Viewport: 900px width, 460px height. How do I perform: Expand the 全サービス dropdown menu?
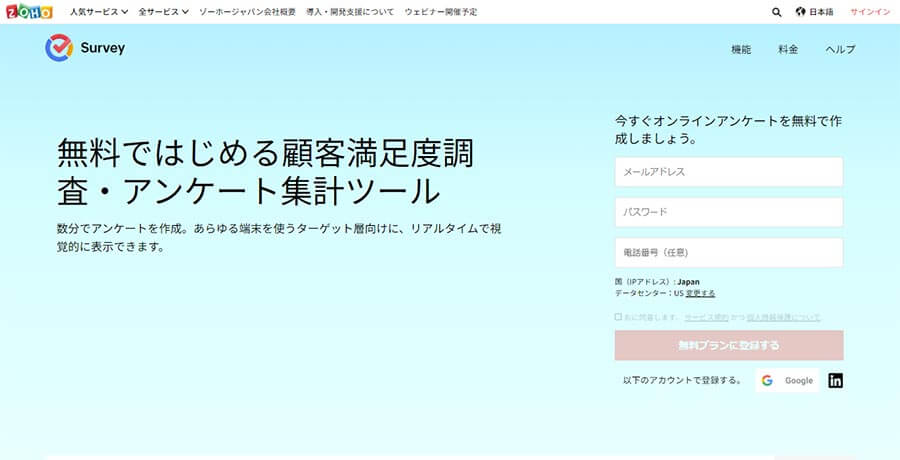pyautogui.click(x=165, y=13)
